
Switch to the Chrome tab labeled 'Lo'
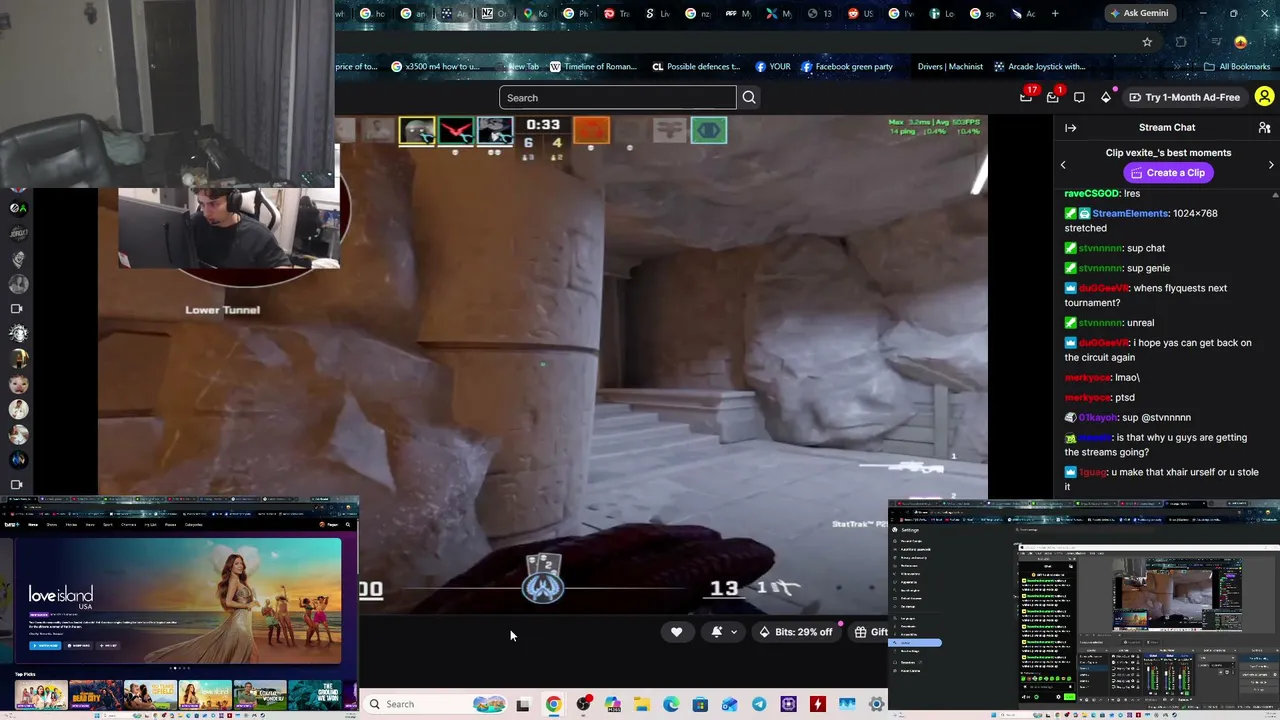pyautogui.click(x=943, y=14)
